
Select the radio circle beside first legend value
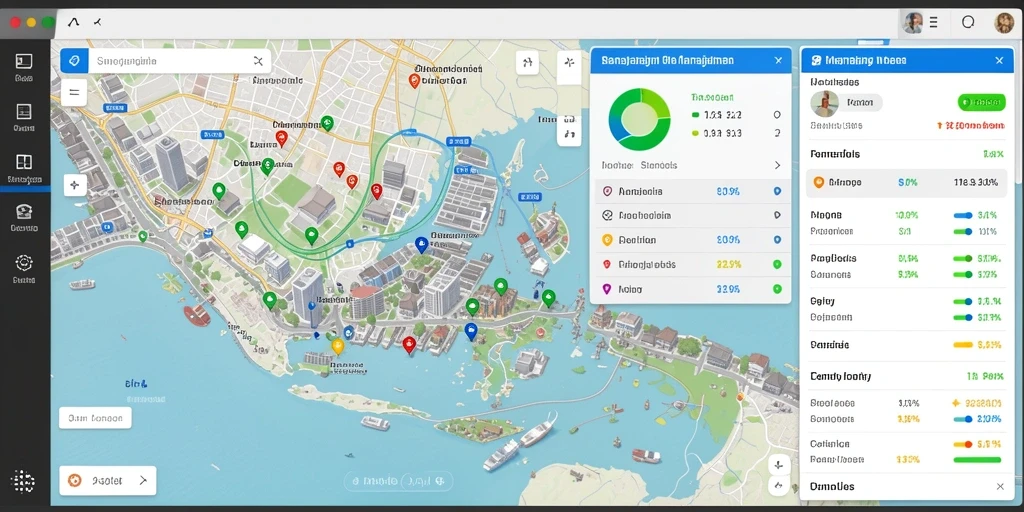pyautogui.click(x=776, y=115)
